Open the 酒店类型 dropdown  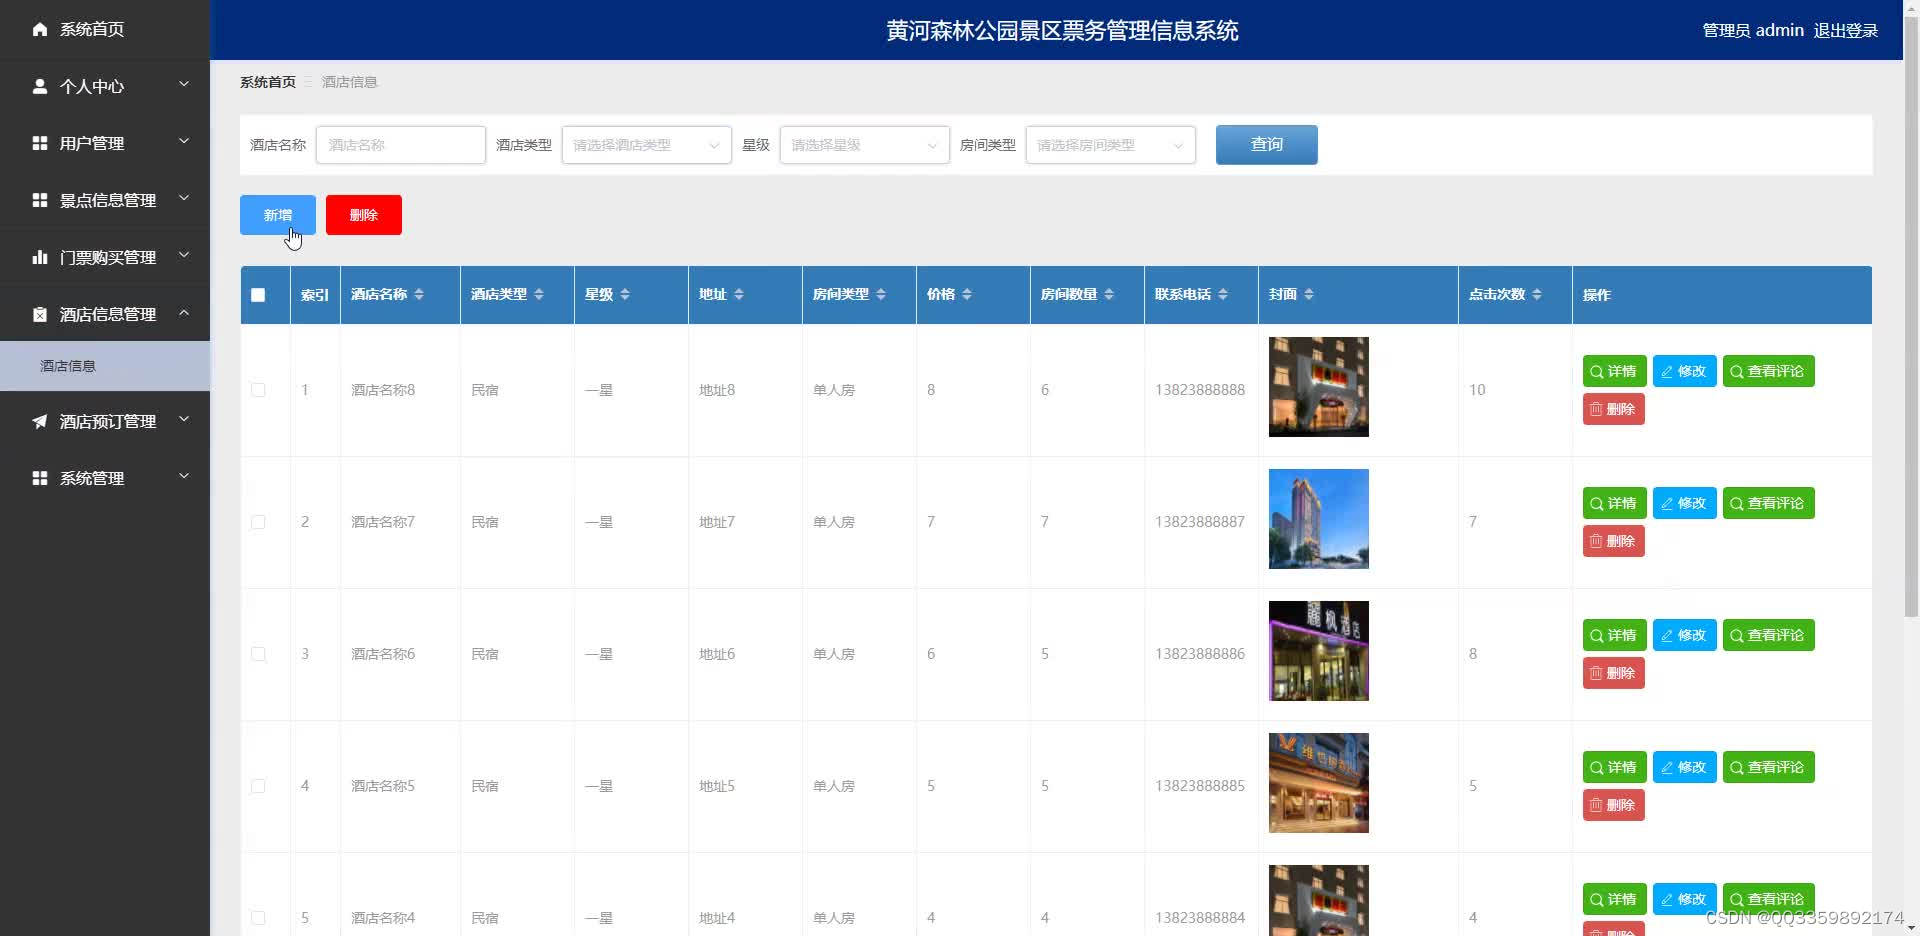pyautogui.click(x=646, y=145)
